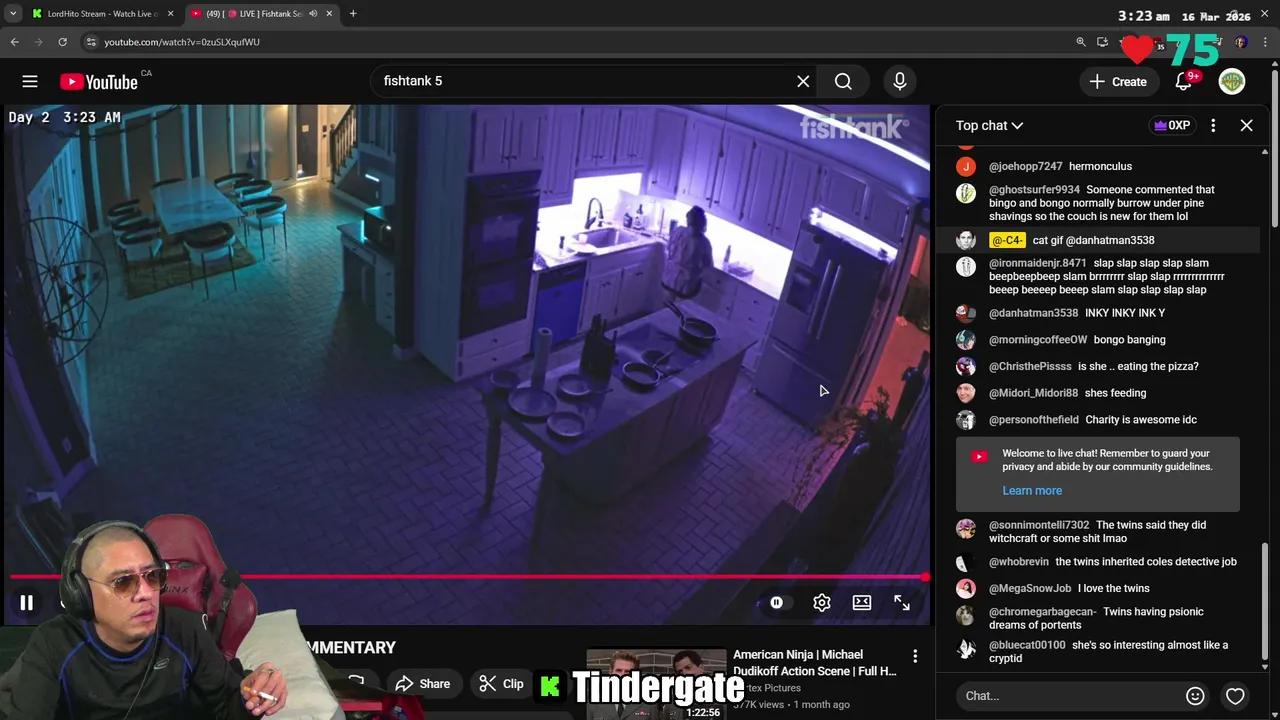Run search with the magnifier button
1280x720 pixels.
(x=843, y=81)
